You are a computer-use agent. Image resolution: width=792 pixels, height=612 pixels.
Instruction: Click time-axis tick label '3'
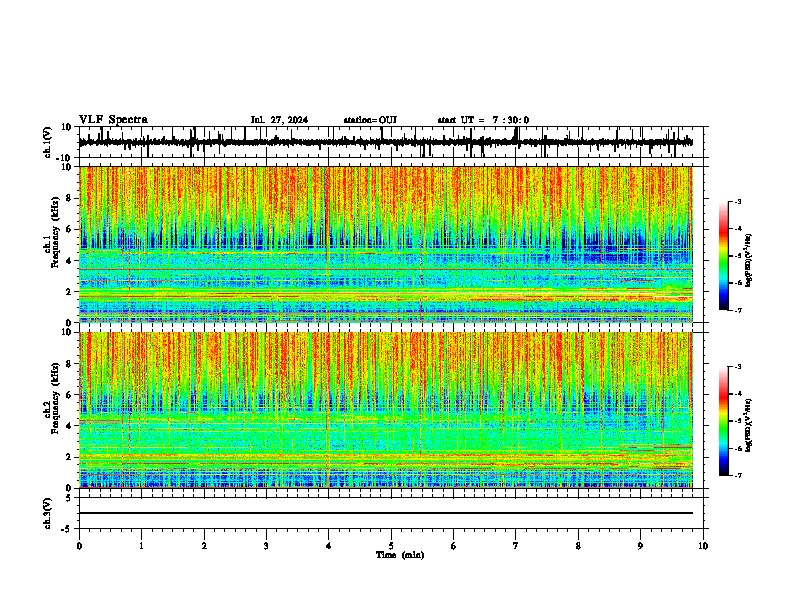click(x=266, y=546)
